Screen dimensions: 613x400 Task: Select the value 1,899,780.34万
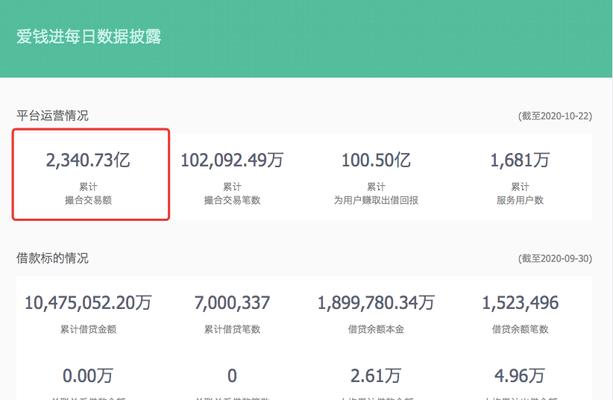click(376, 303)
